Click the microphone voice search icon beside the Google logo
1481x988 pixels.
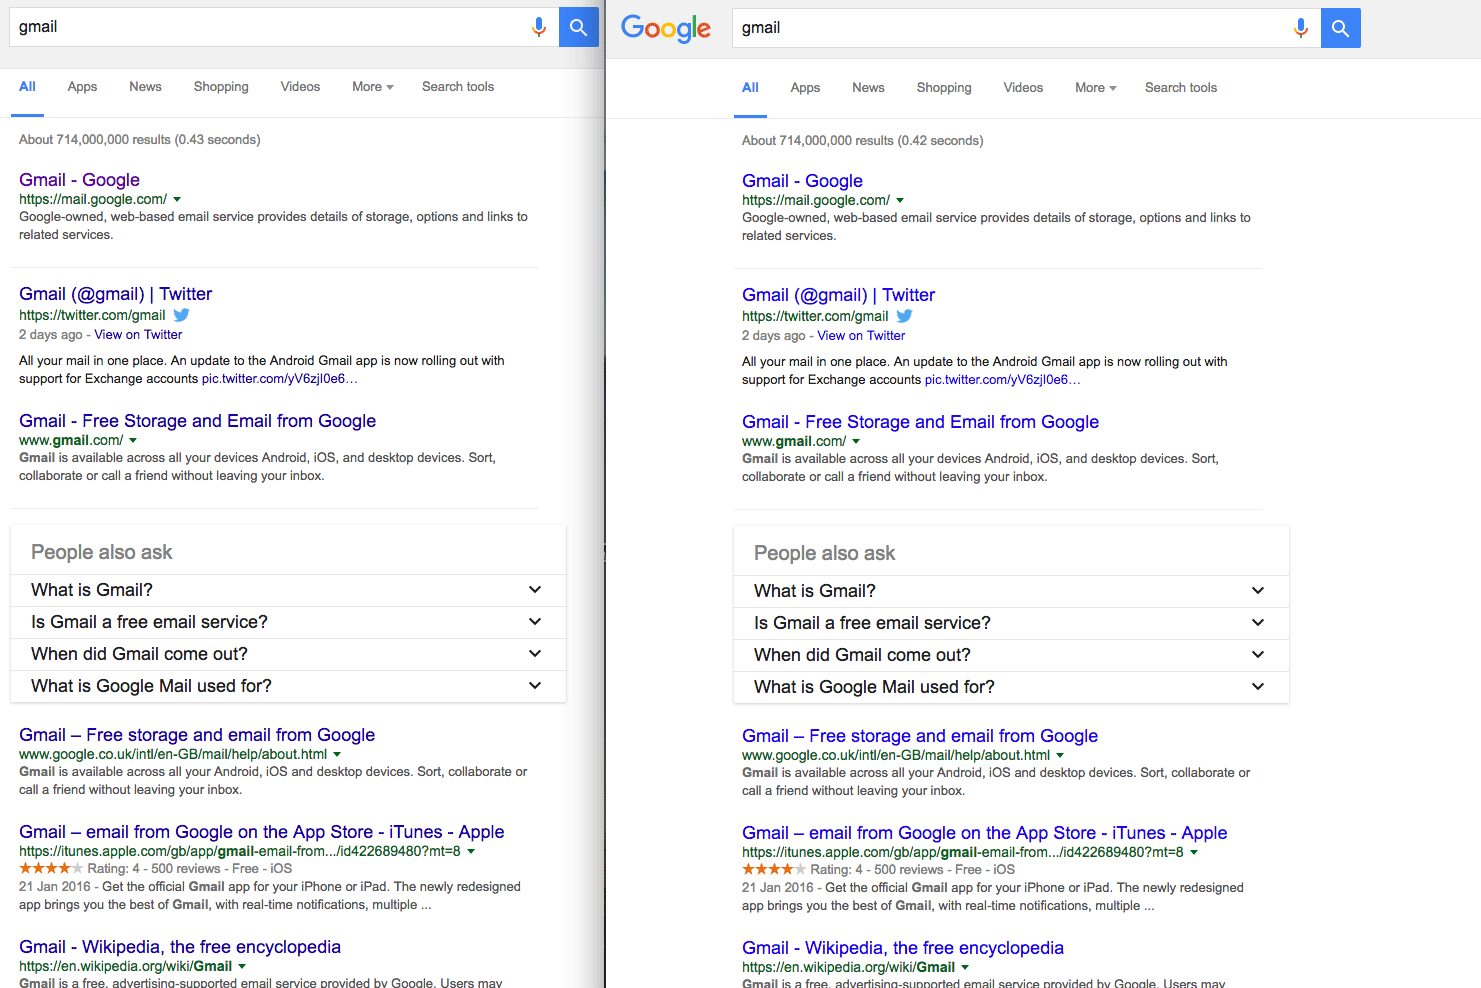(1300, 28)
